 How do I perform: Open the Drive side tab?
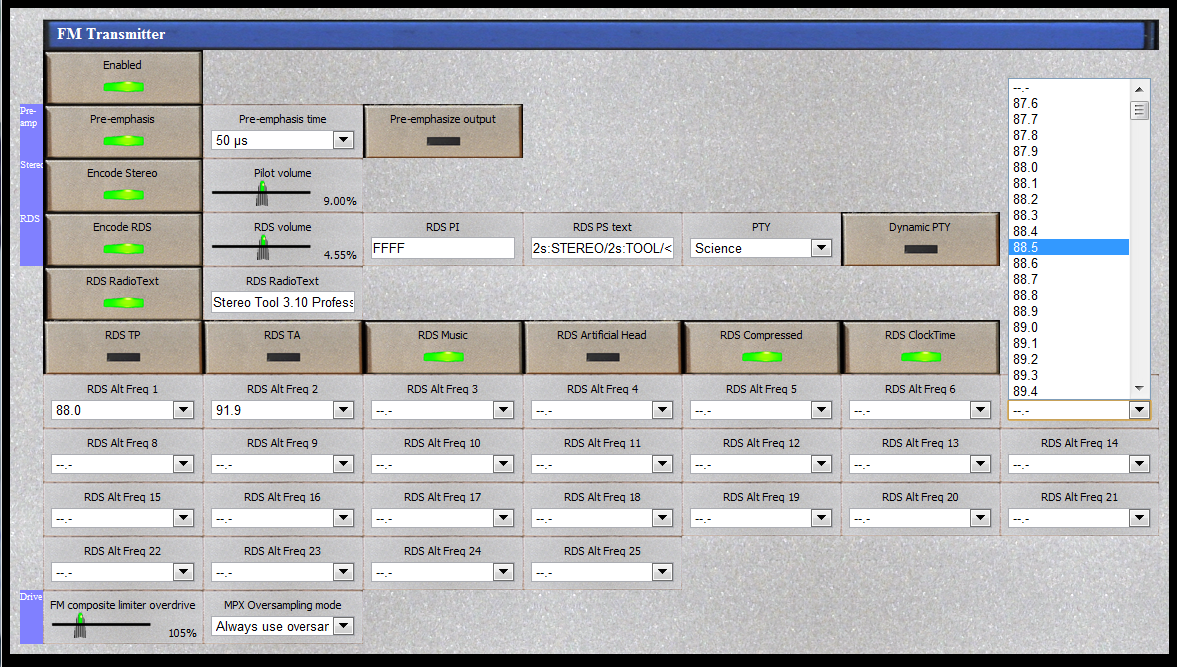[31, 617]
